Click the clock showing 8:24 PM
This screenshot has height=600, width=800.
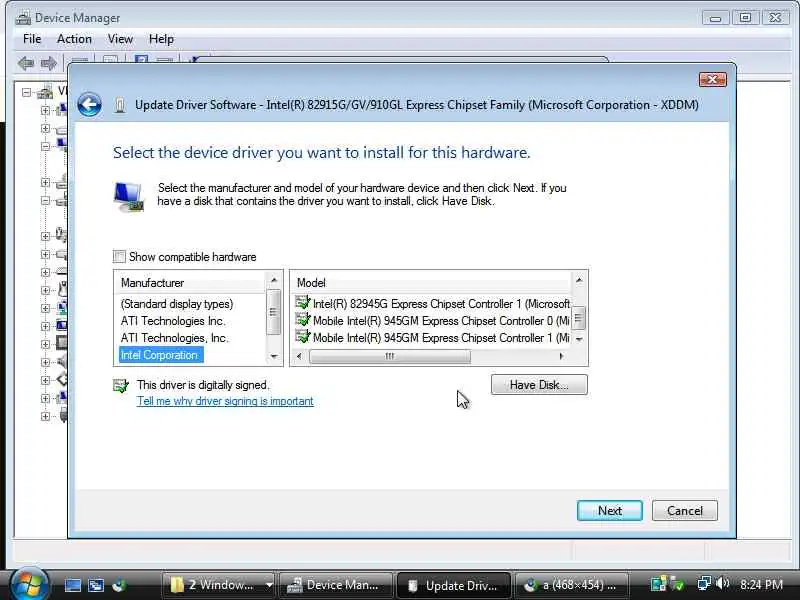(761, 584)
